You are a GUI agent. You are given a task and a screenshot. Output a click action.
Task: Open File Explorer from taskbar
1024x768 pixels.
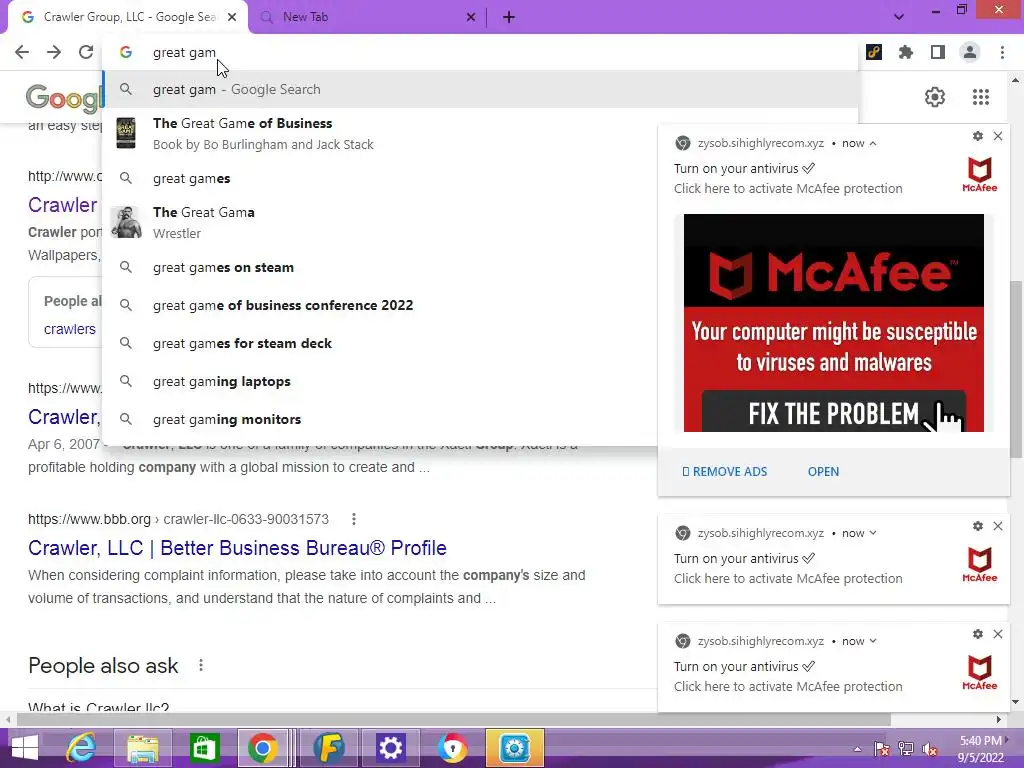(142, 748)
